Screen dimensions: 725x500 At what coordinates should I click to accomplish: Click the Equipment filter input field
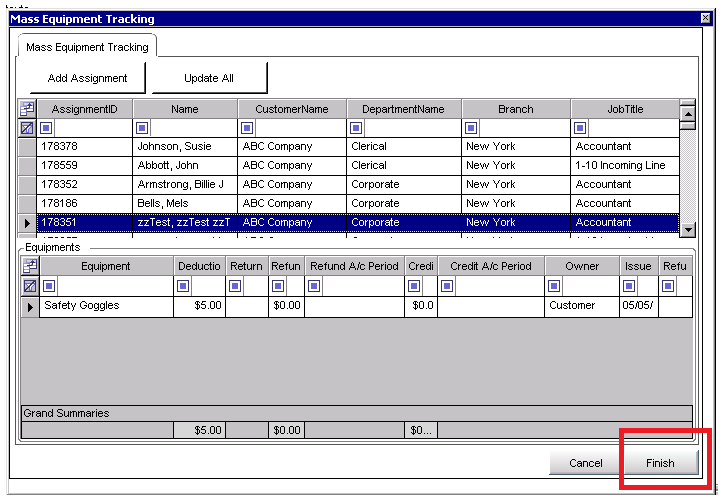pyautogui.click(x=114, y=286)
